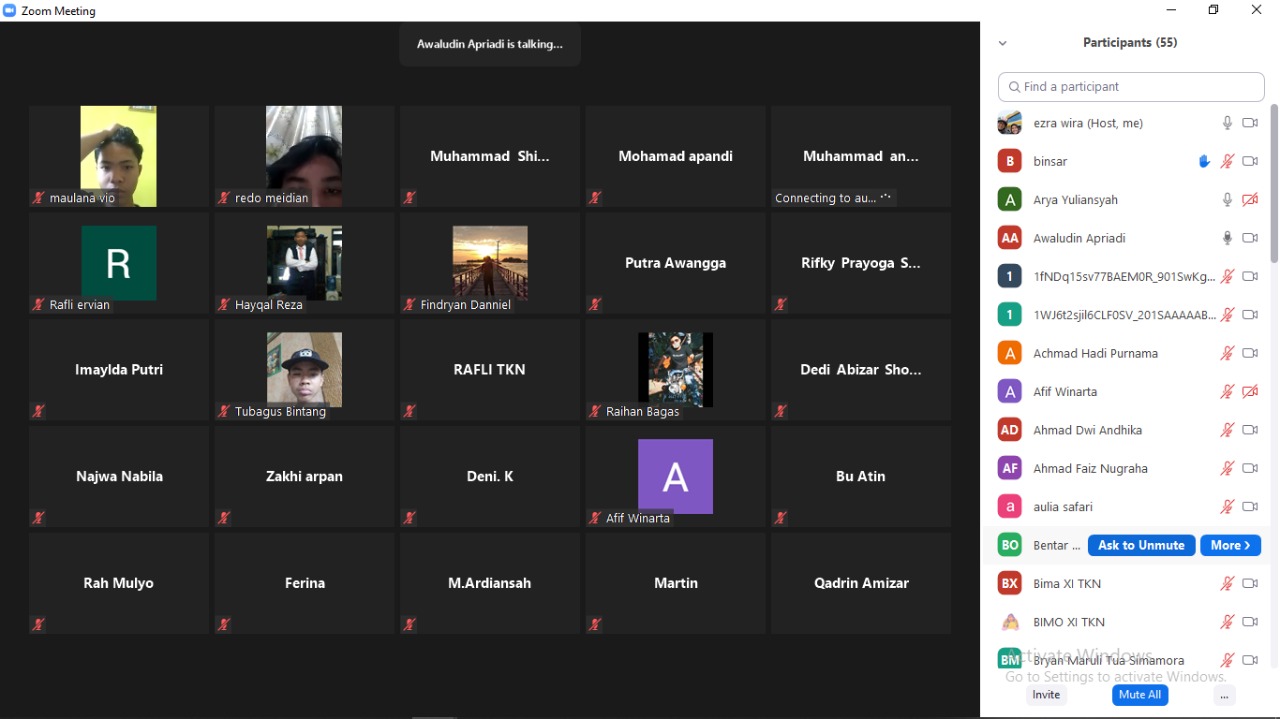
Task: Click ezra wira's microphone icon
Action: [1227, 123]
